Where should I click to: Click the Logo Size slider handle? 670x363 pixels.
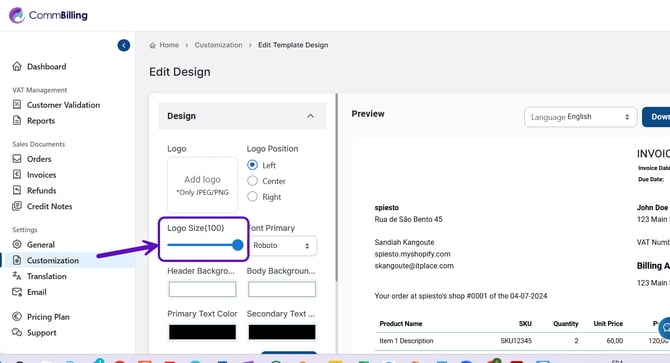point(238,245)
